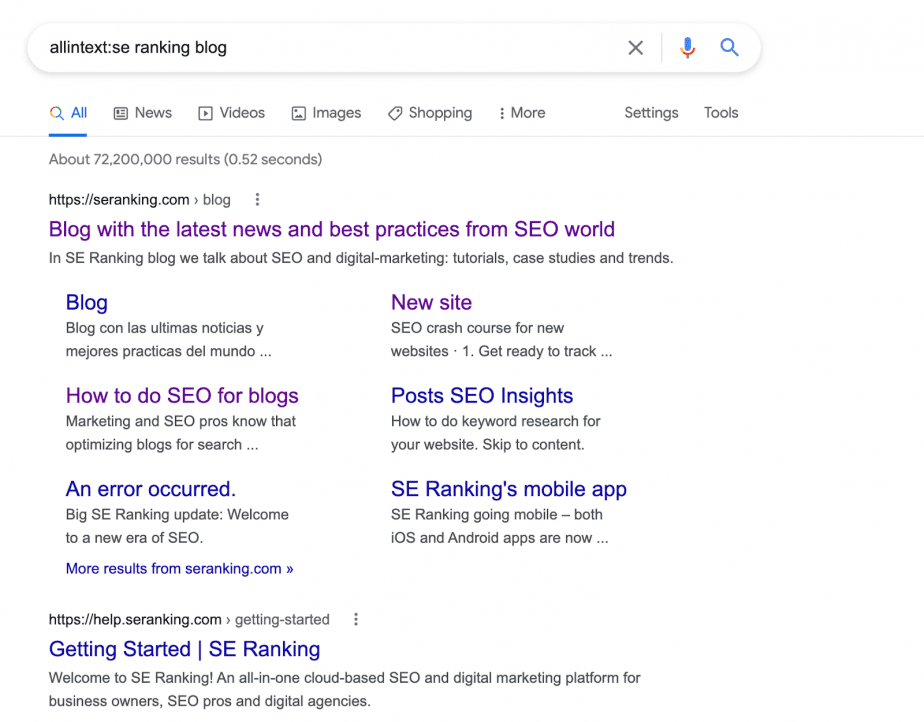
Task: Open the 'New site' sitelink
Action: 431,302
